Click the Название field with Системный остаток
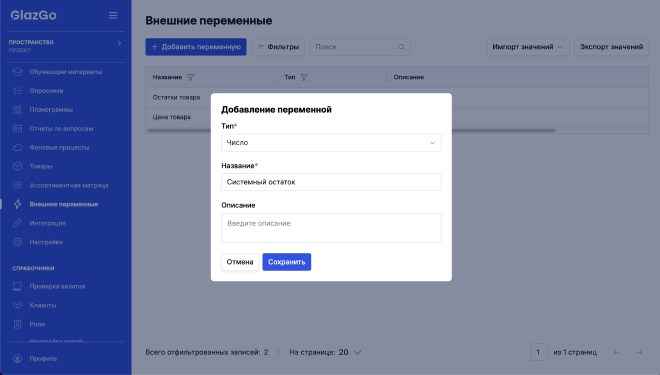Viewport: 660px width, 375px height. [x=331, y=182]
